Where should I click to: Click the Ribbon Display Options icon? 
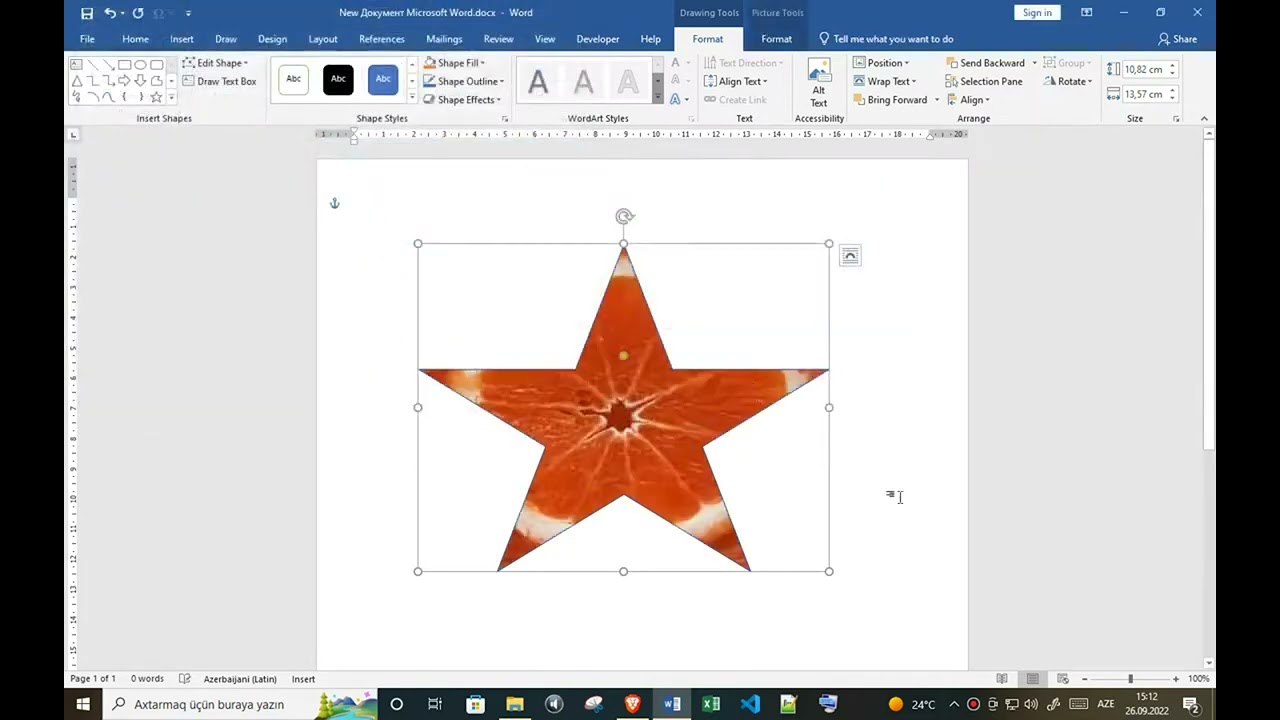[x=1087, y=13]
